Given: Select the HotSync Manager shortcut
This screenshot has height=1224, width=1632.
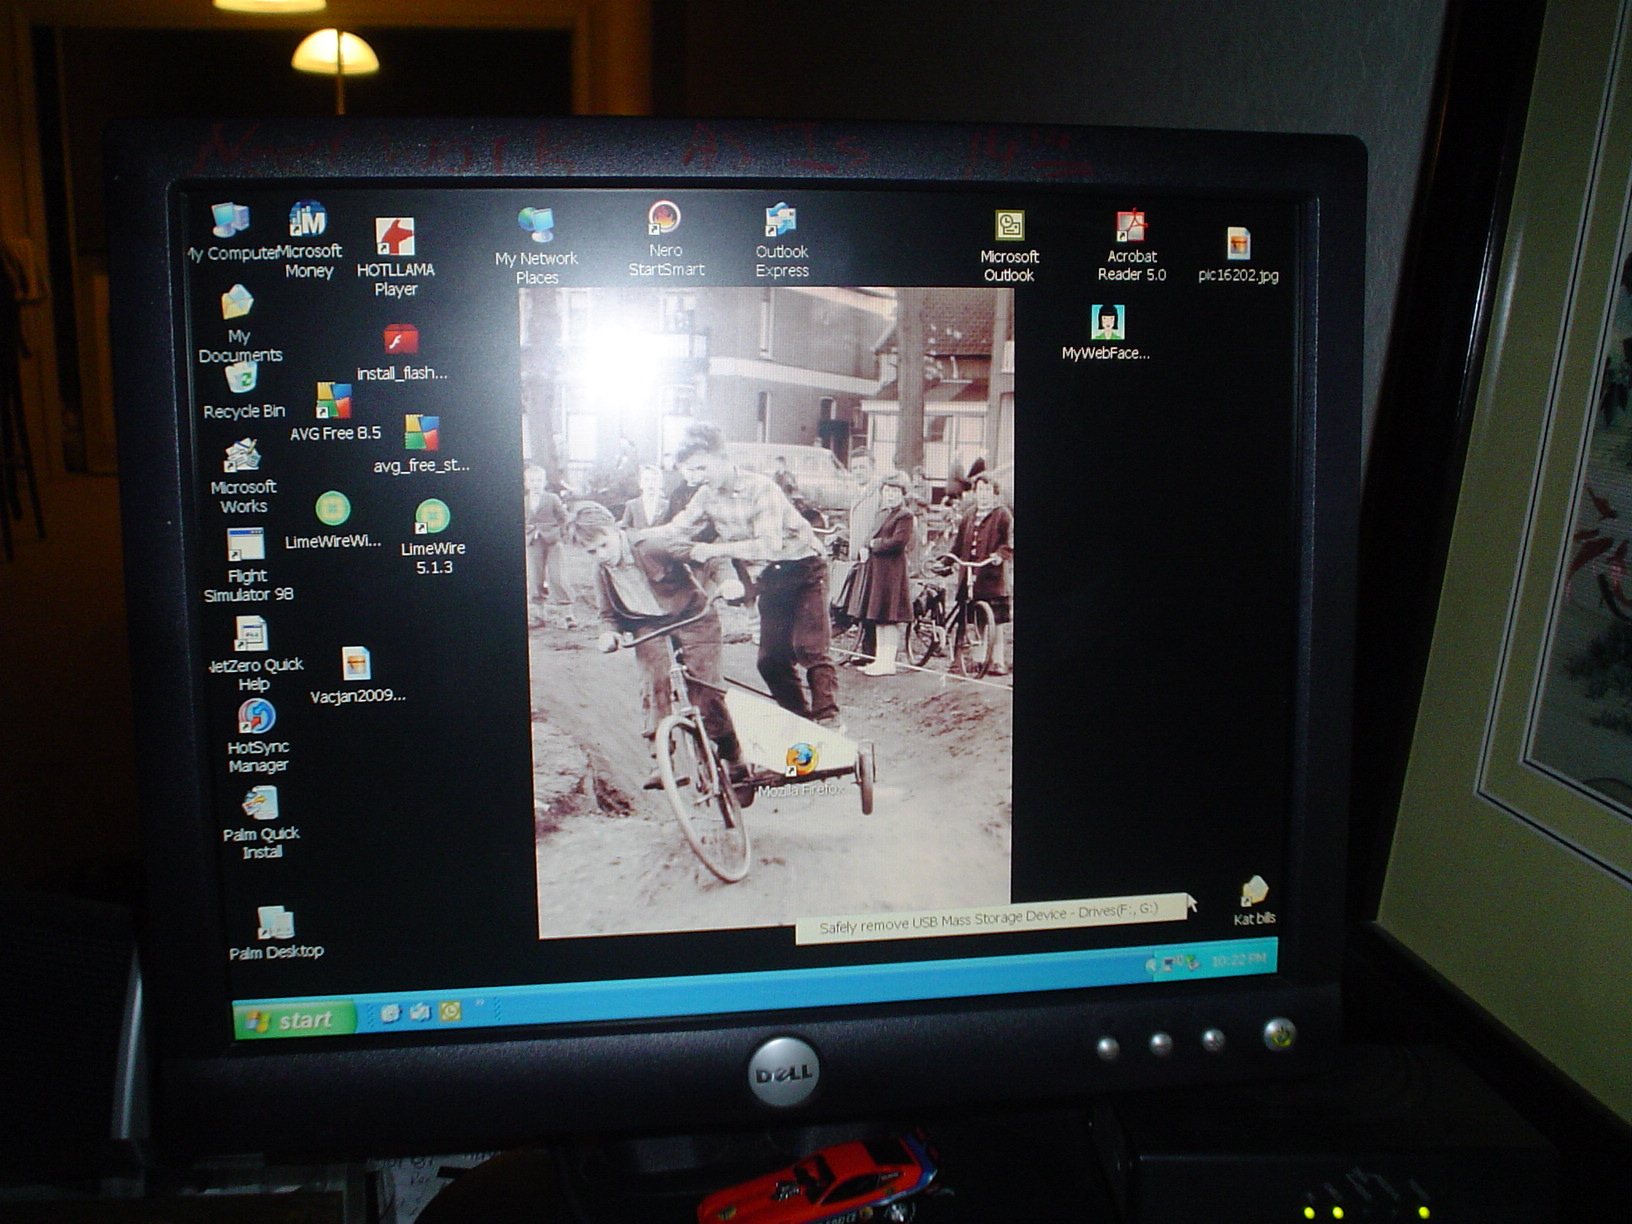Looking at the screenshot, I should [257, 736].
